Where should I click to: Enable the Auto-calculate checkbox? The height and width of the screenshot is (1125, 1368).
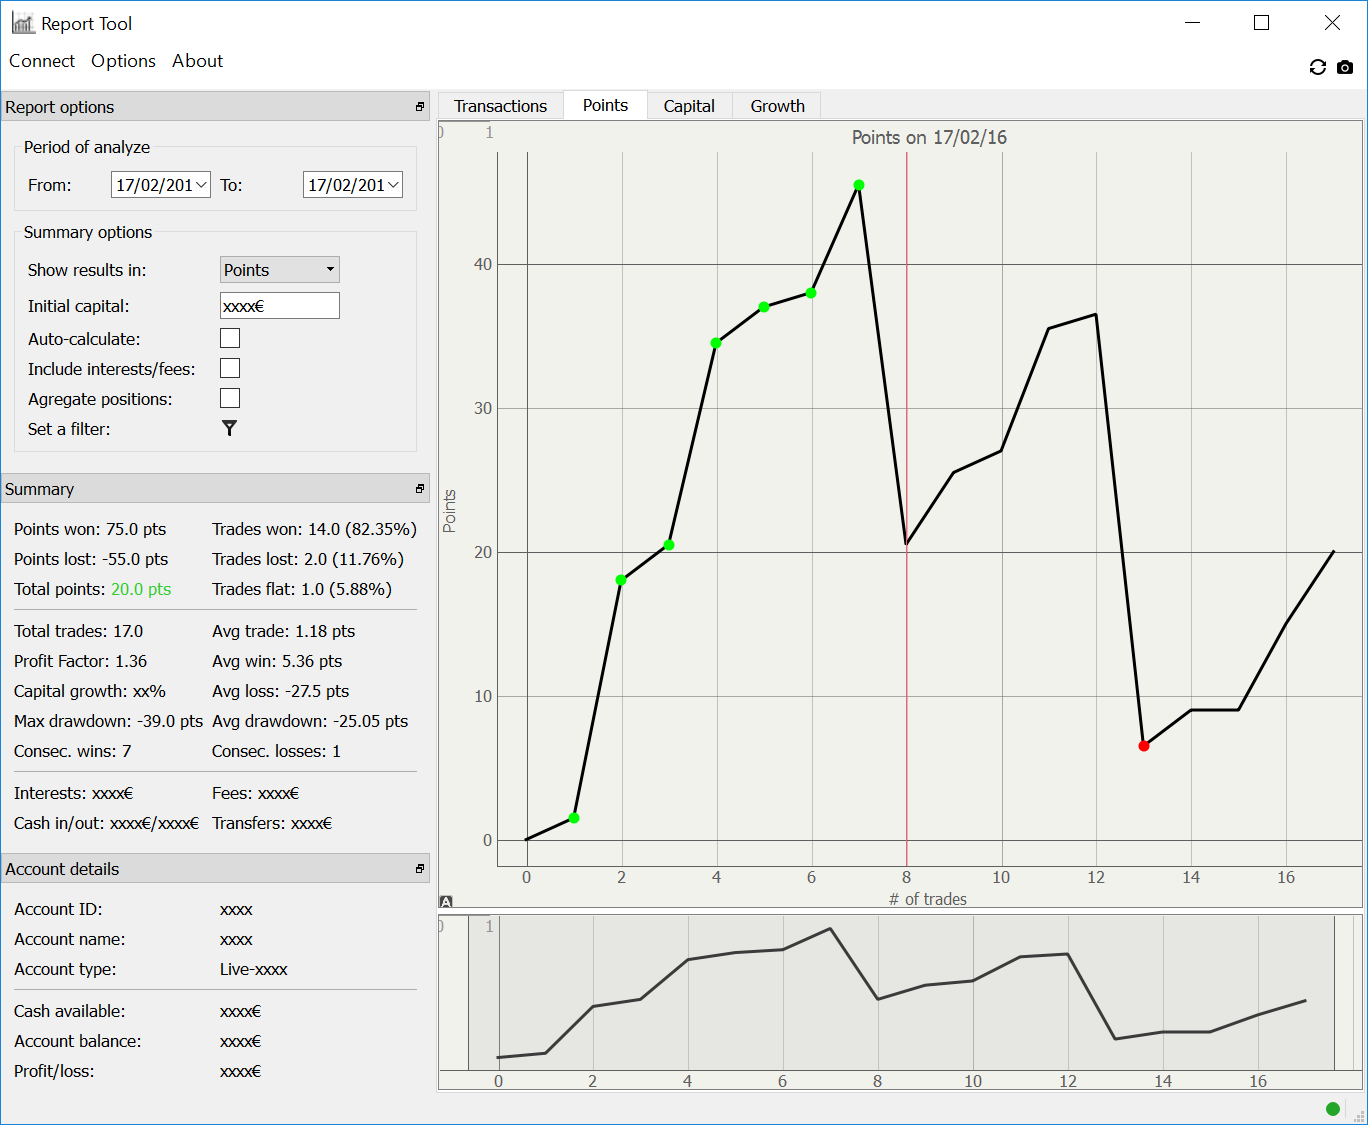pos(230,338)
